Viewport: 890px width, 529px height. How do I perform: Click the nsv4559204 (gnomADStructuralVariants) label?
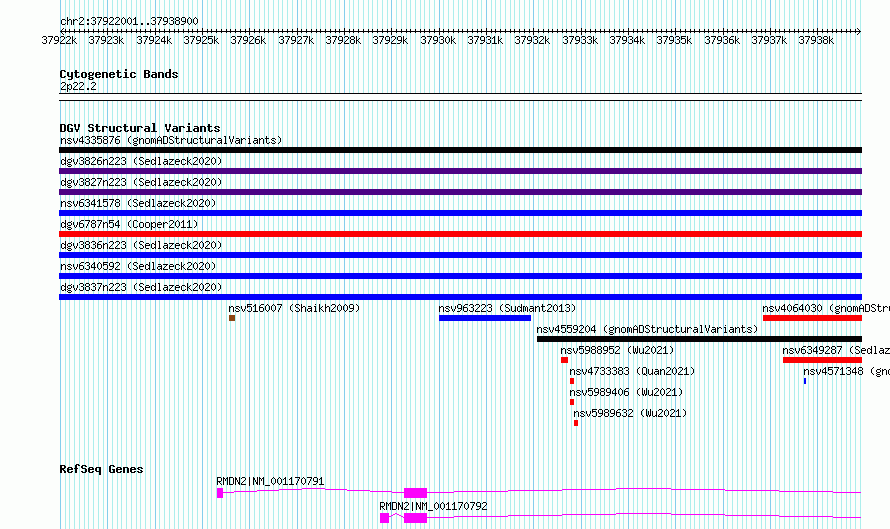click(x=647, y=329)
